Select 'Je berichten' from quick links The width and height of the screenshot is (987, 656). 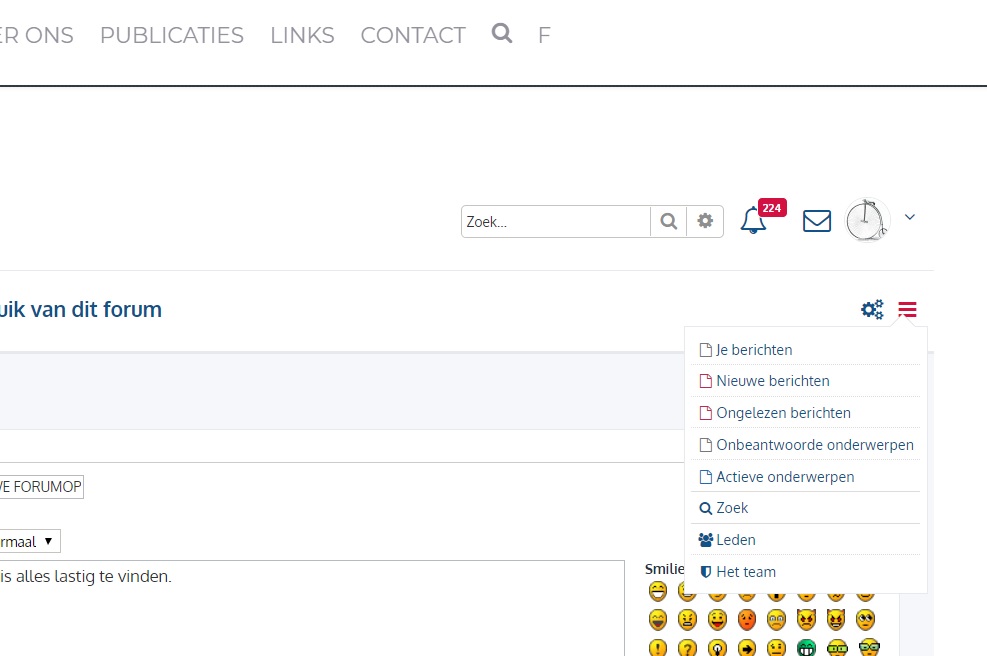pyautogui.click(x=754, y=350)
